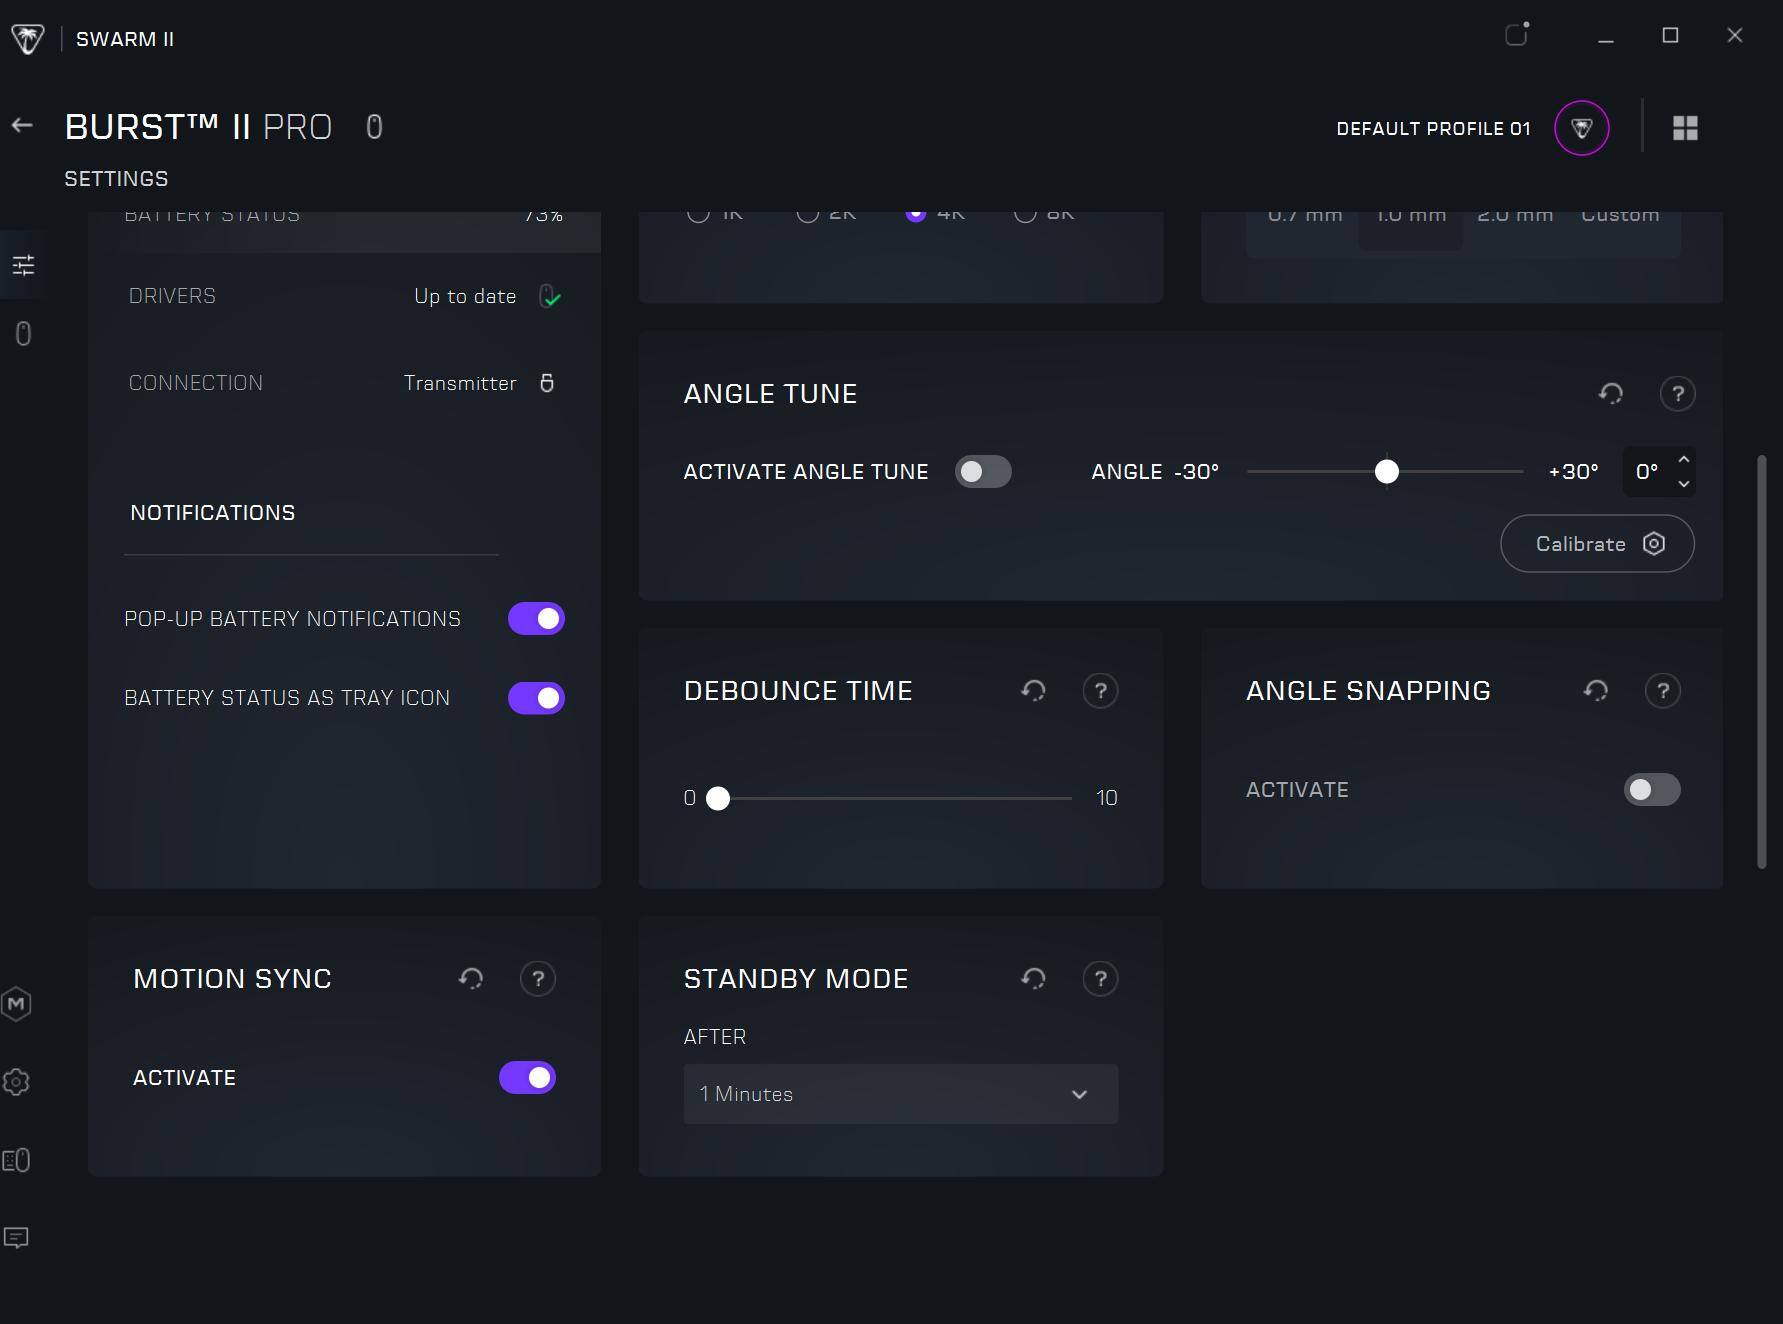The height and width of the screenshot is (1324, 1783).
Task: Click the back arrow next to BURST II PRO
Action: pyautogui.click(x=22, y=126)
